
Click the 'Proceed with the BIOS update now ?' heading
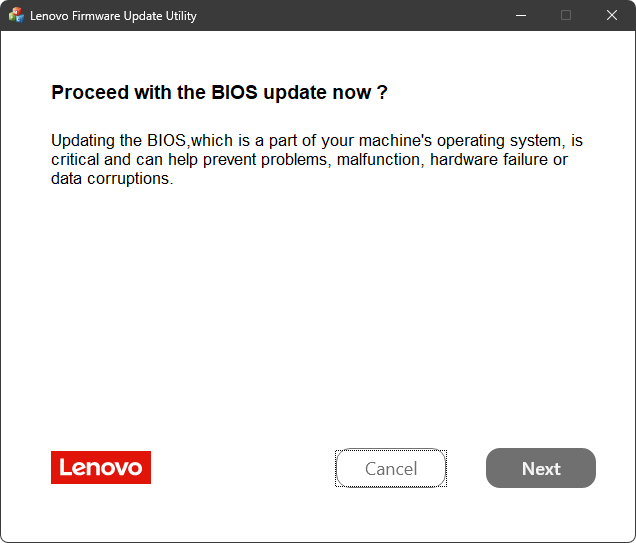[219, 93]
